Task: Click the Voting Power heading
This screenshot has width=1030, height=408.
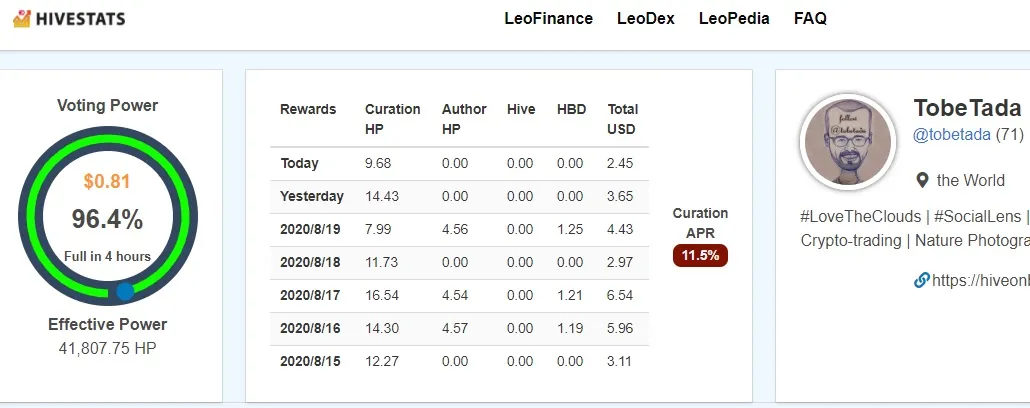Action: coord(108,105)
